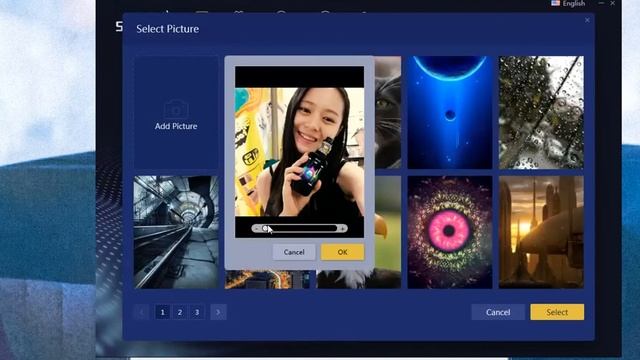Go to page 2
The width and height of the screenshot is (640, 360).
180,312
